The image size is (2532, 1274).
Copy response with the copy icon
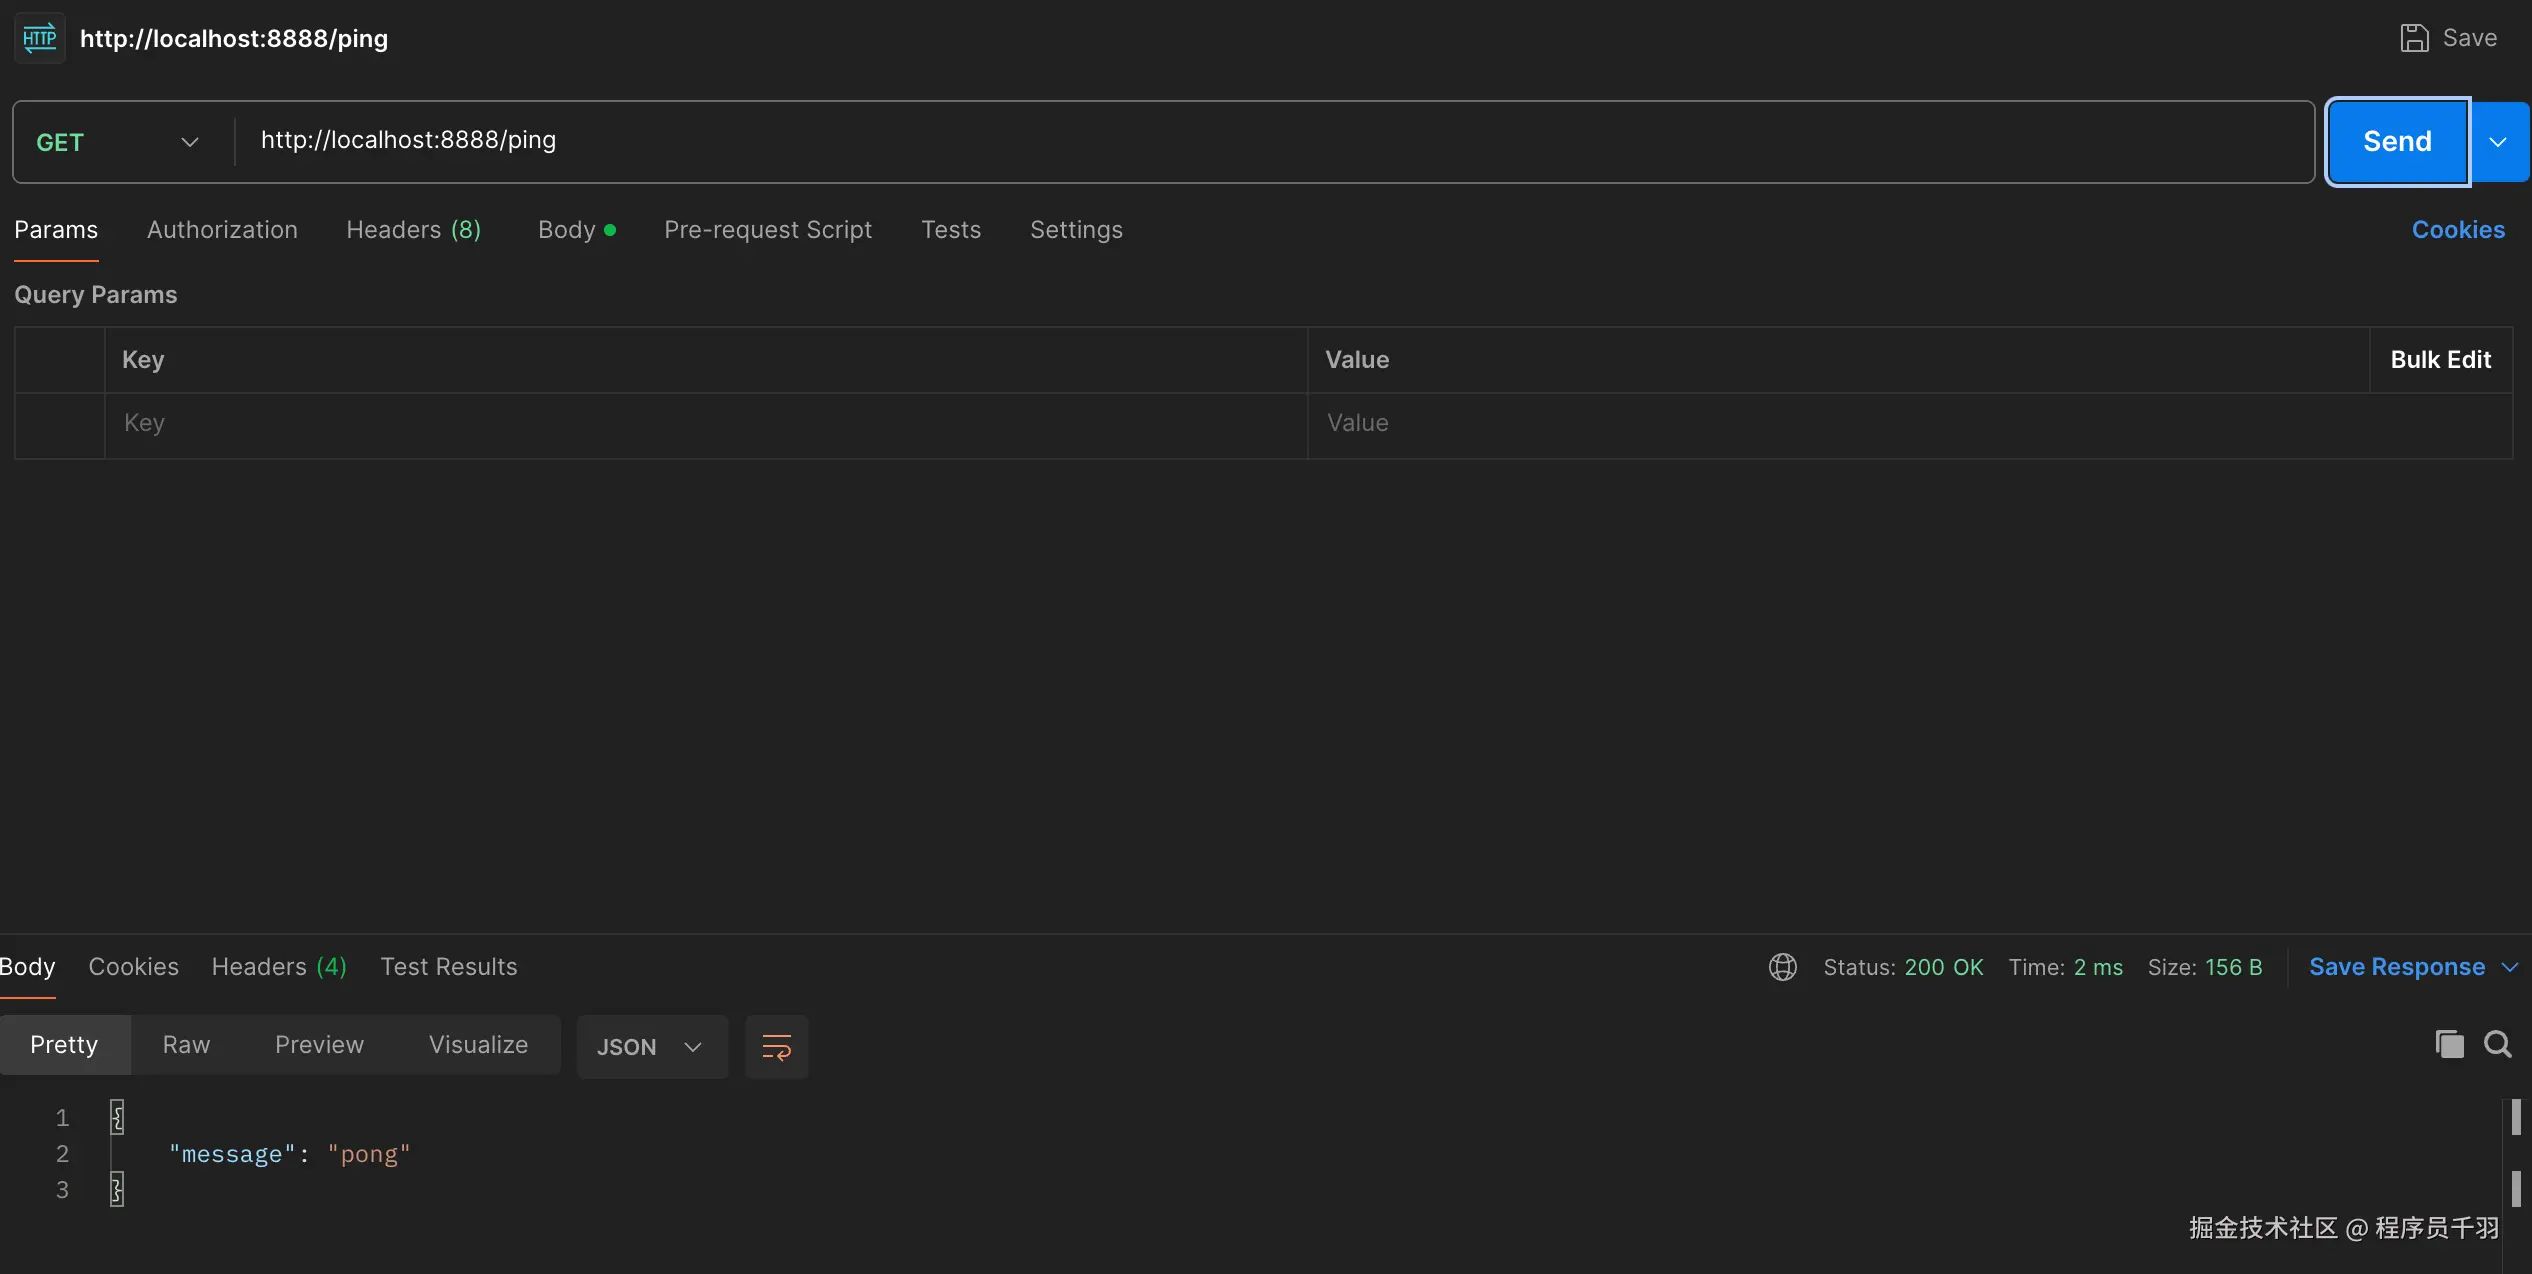tap(2449, 1044)
